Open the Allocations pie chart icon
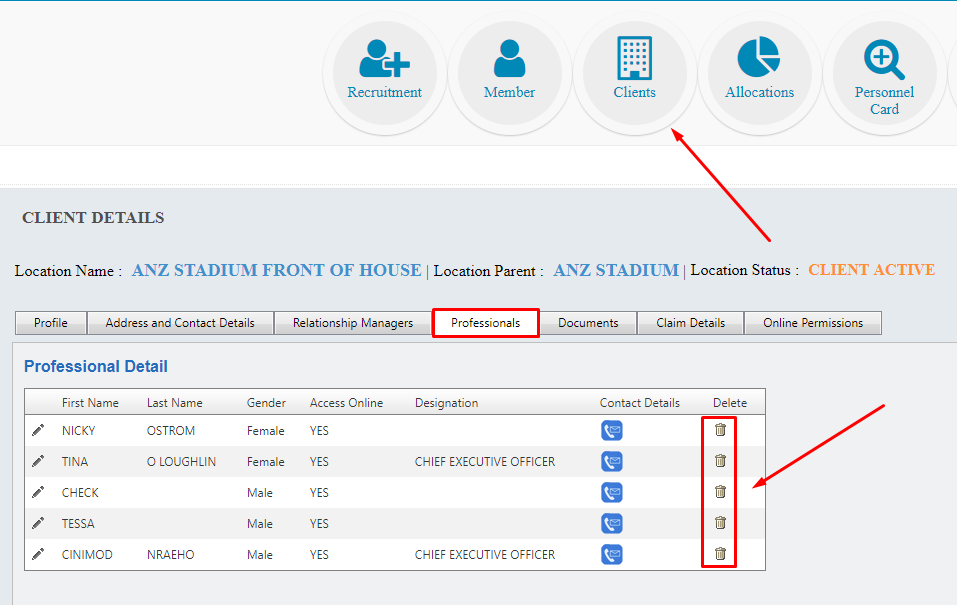This screenshot has height=605, width=957. tap(759, 57)
